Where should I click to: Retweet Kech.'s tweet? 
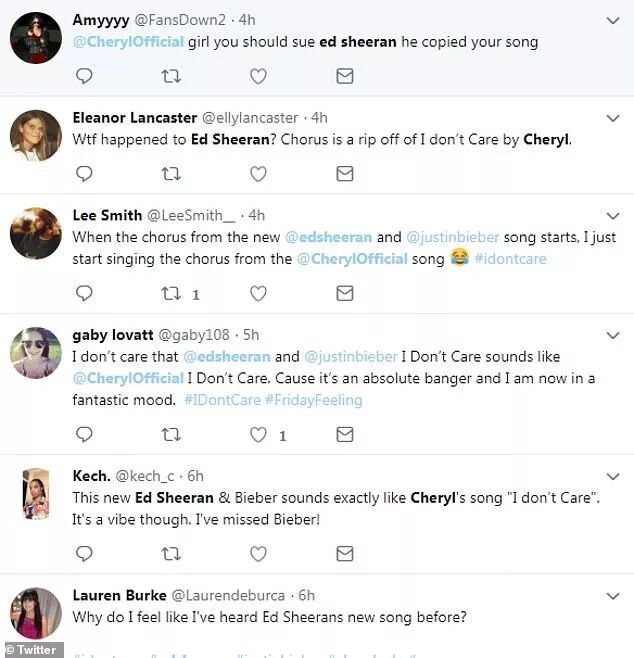coord(171,552)
